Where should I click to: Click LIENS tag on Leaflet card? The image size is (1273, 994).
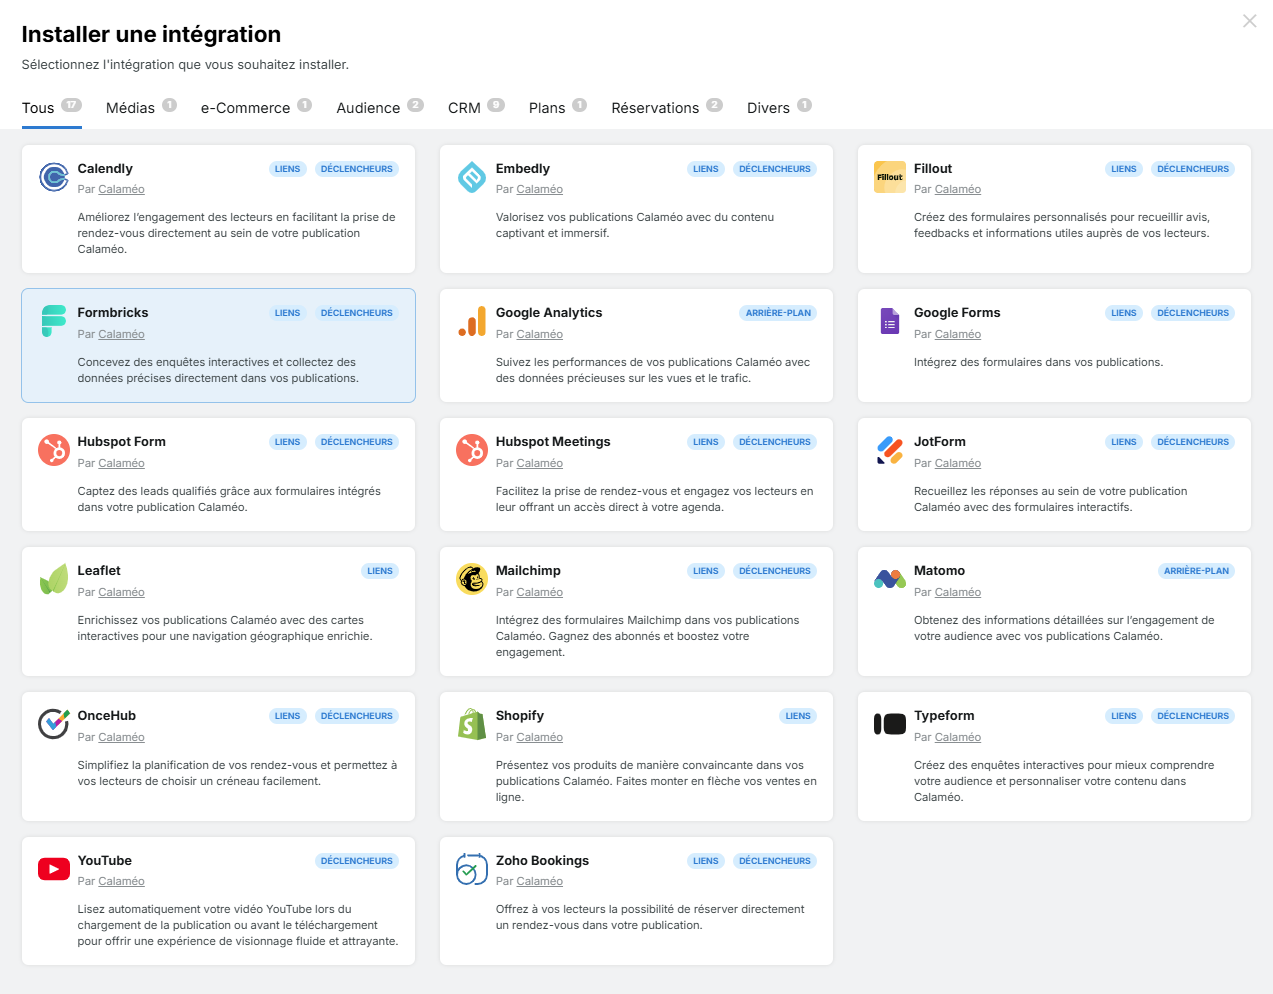pos(380,571)
